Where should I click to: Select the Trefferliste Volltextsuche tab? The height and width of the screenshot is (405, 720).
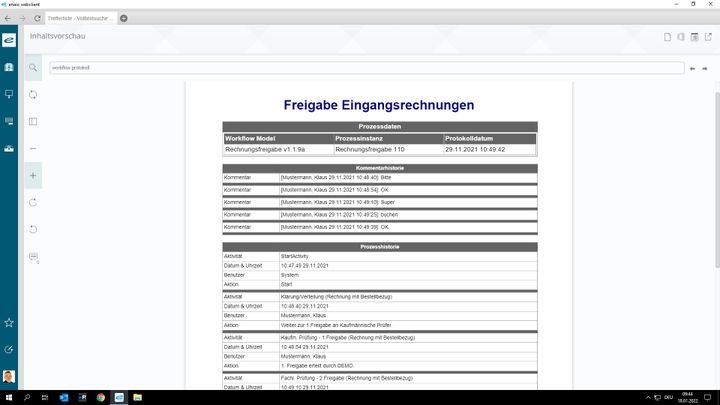pos(80,18)
